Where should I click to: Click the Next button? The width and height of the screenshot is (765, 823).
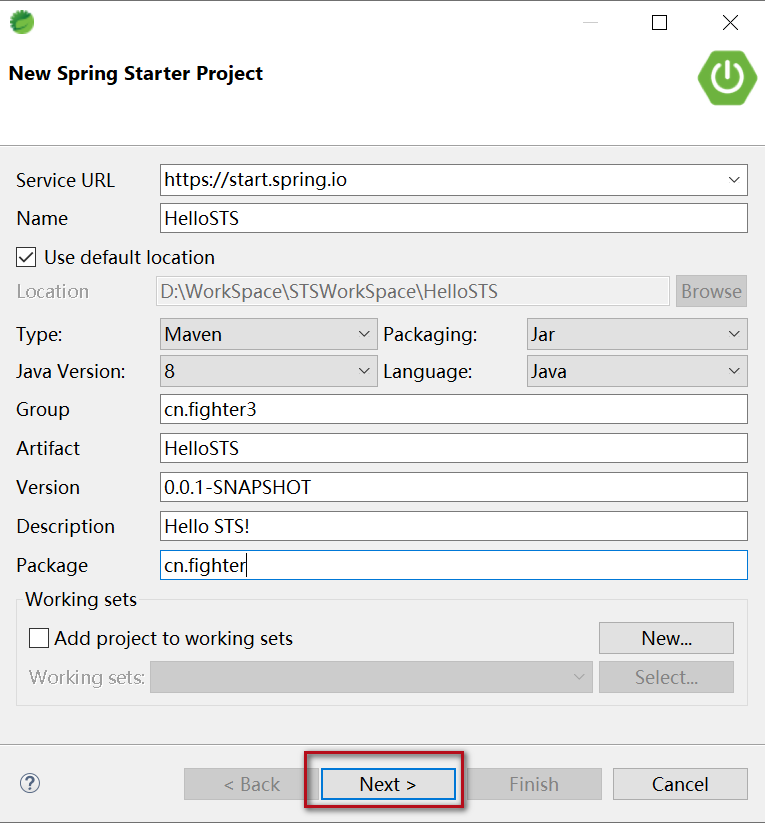coord(388,784)
